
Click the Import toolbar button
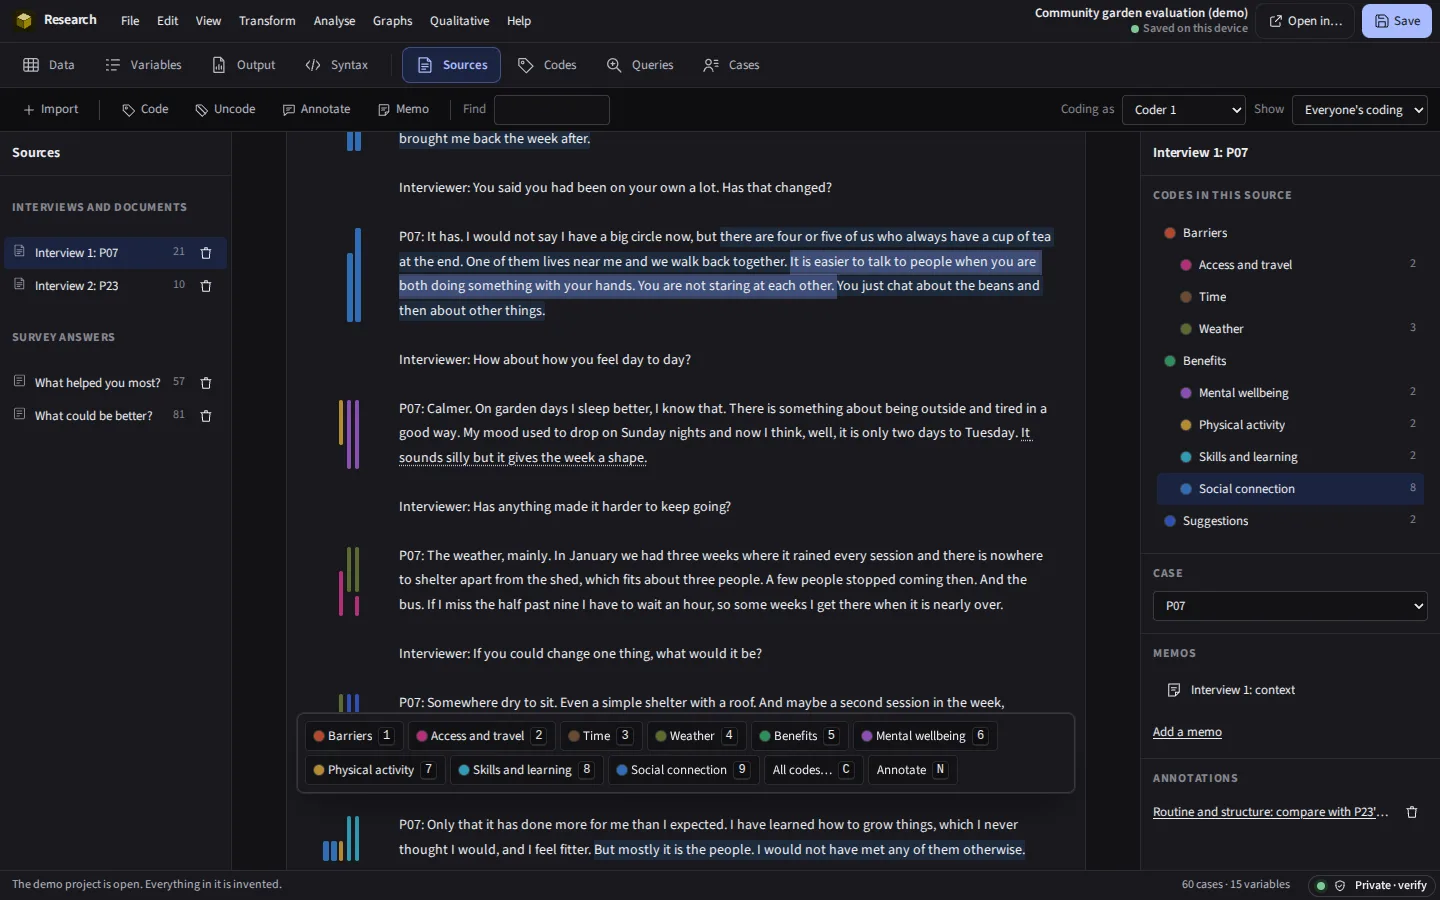(x=51, y=109)
